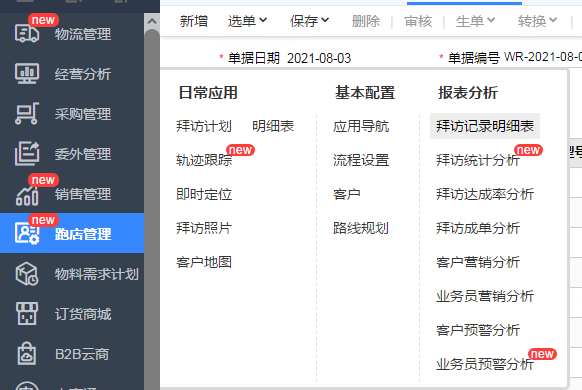
Task: Open the 拜访记录明细表 report
Action: (485, 126)
